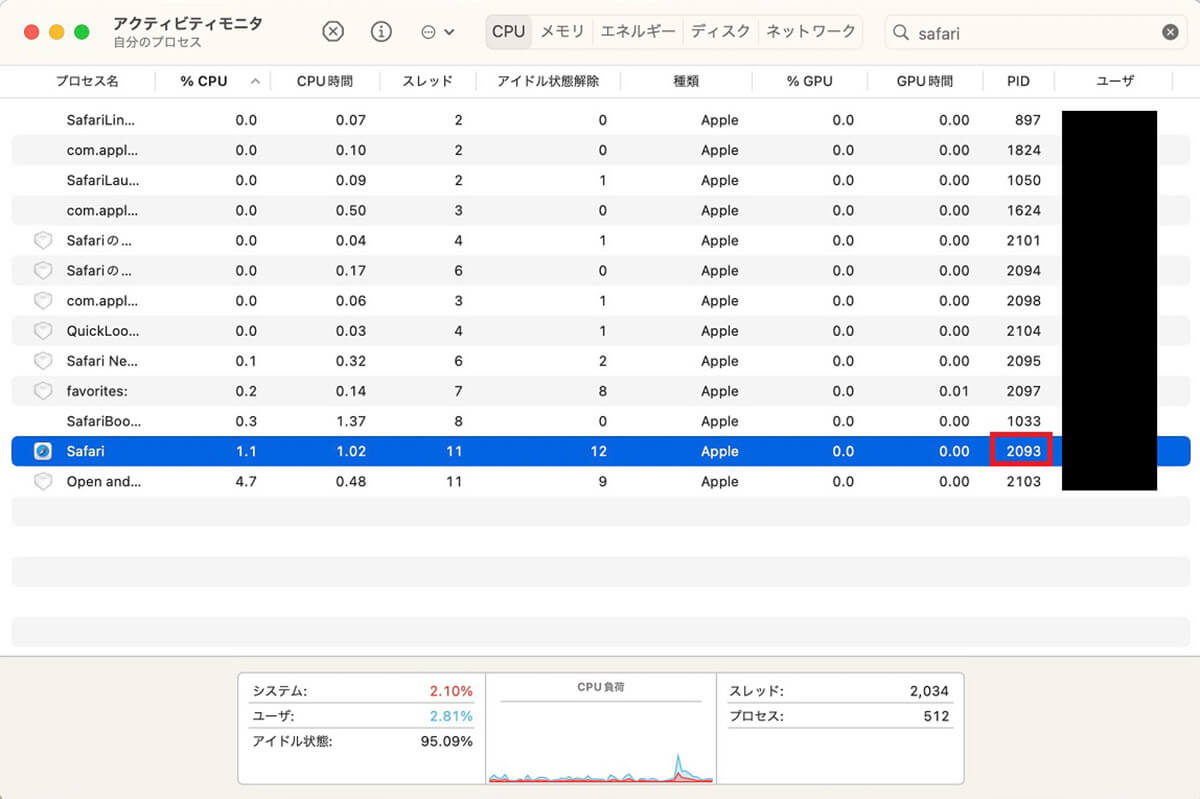The image size is (1200, 799).
Task: Select the favorites: process name
Action: point(97,391)
